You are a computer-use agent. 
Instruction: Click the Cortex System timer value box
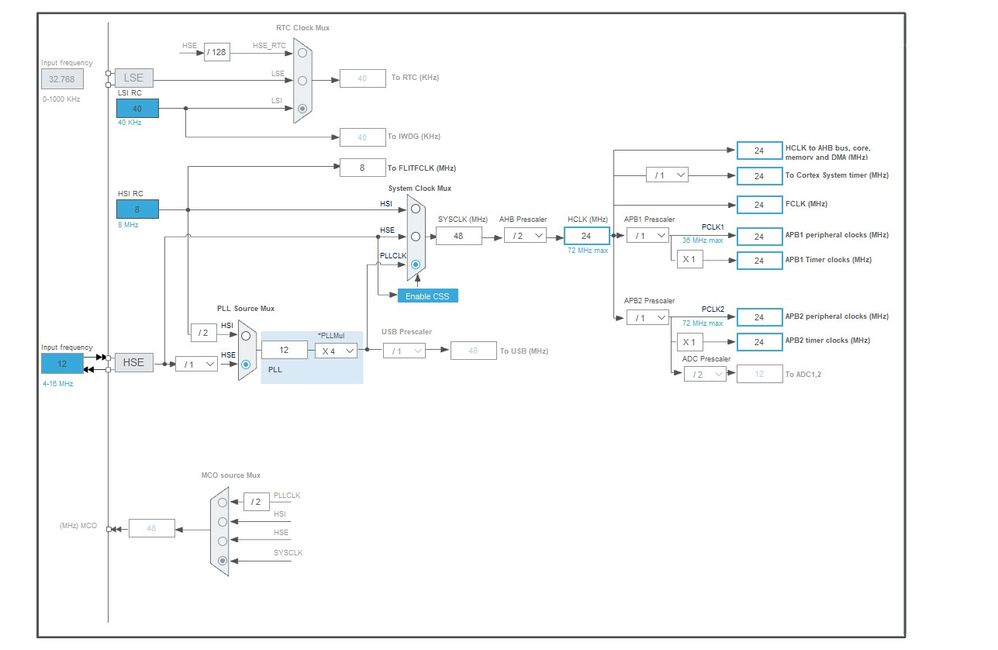pyautogui.click(x=759, y=176)
